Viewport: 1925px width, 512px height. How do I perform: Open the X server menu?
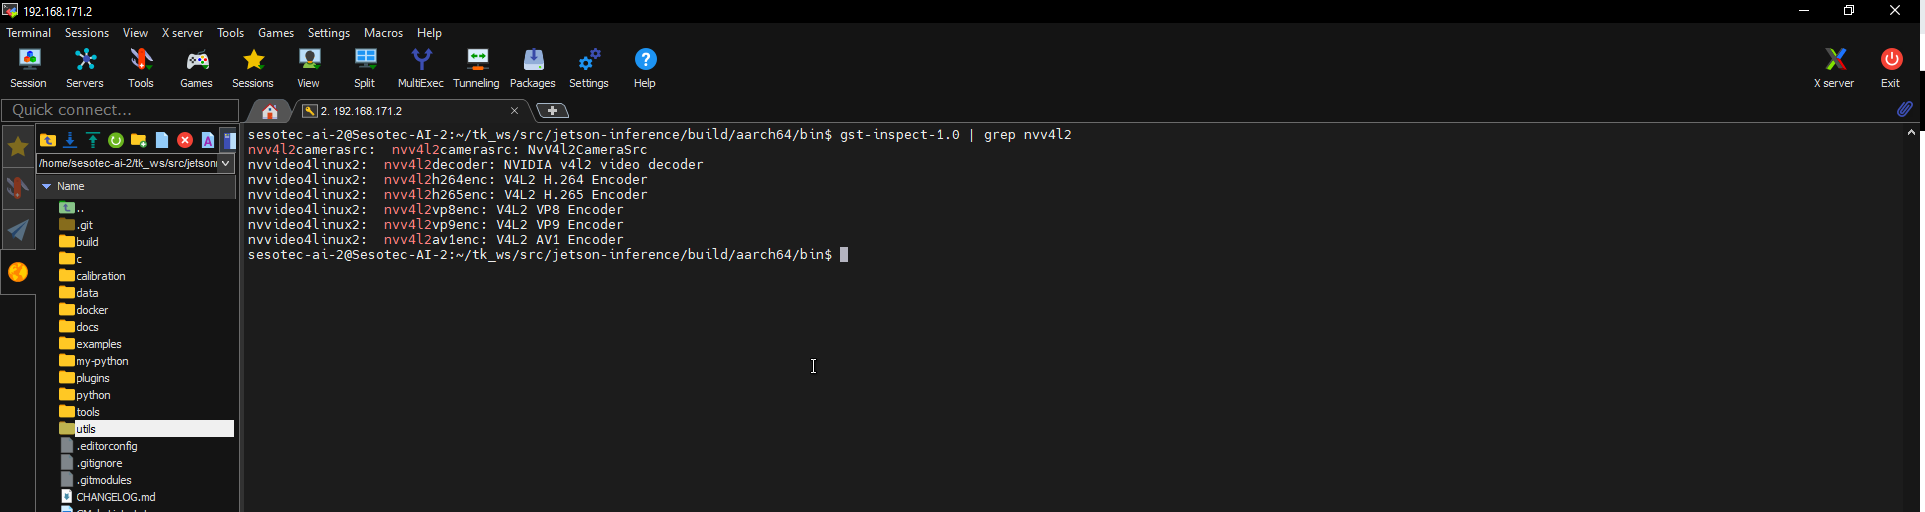[x=182, y=33]
